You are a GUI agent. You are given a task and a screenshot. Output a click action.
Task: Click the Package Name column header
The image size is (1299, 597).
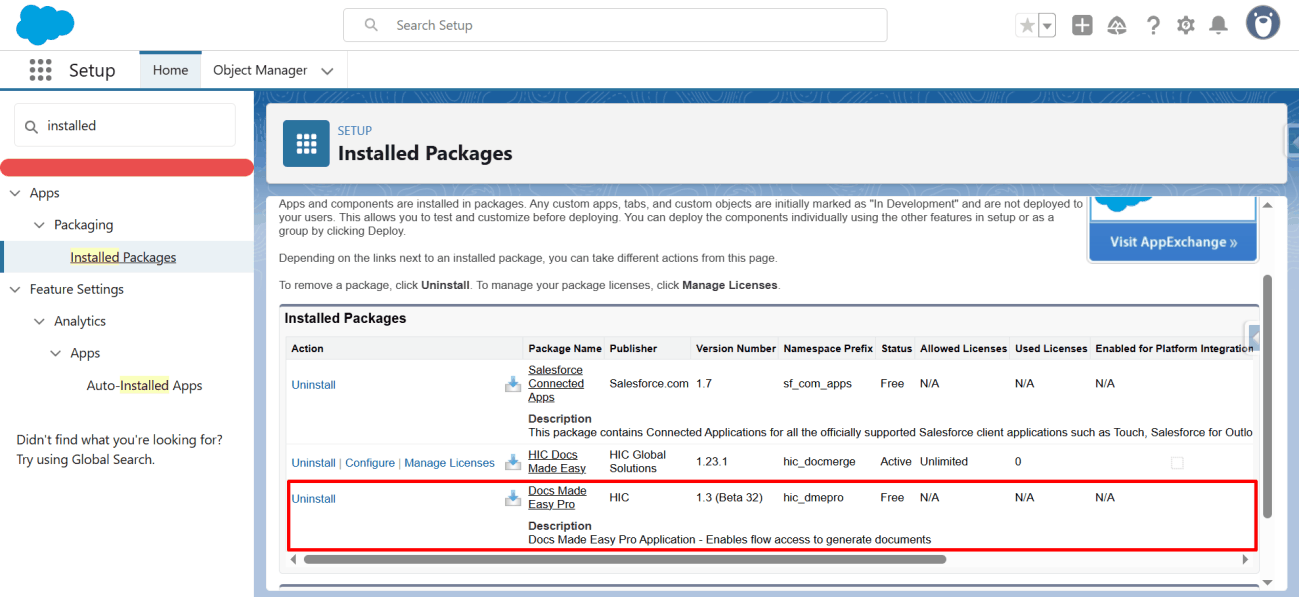565,349
